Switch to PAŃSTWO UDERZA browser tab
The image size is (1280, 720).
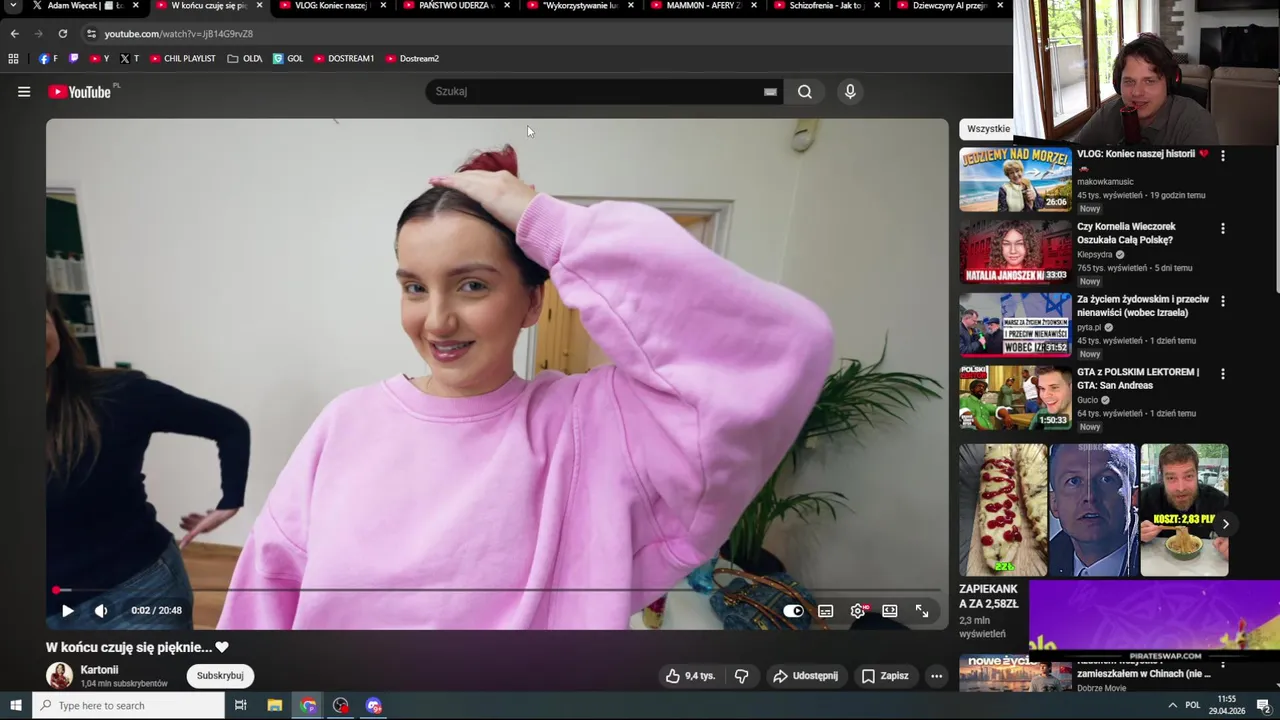[457, 6]
